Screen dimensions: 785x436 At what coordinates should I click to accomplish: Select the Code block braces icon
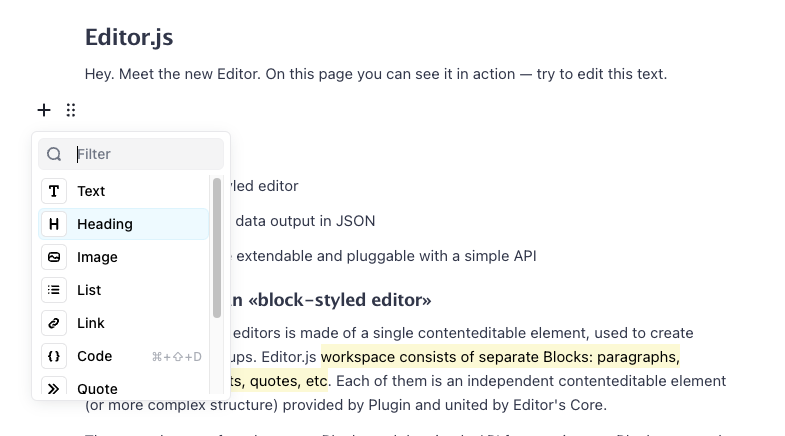pos(54,356)
